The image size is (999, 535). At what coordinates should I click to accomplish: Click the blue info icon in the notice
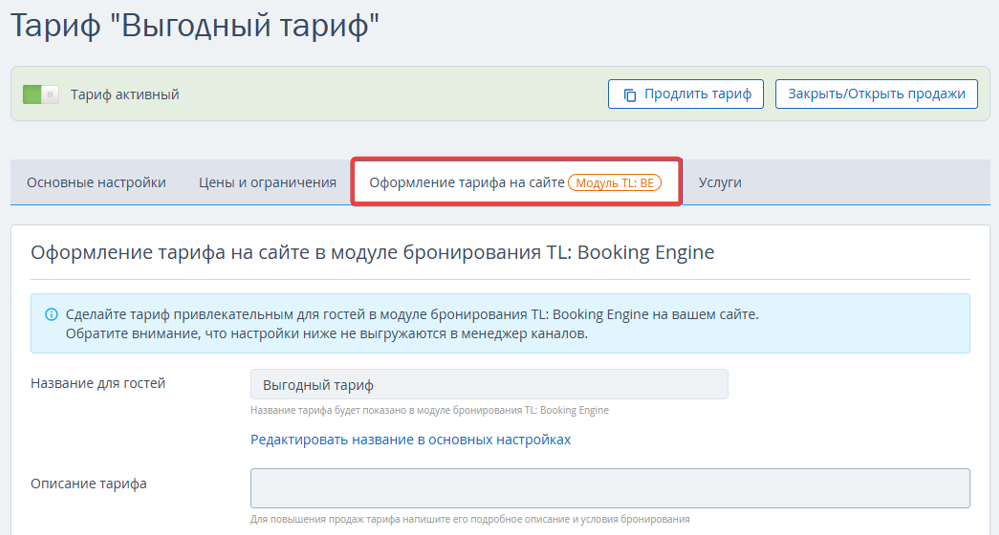pos(51,315)
